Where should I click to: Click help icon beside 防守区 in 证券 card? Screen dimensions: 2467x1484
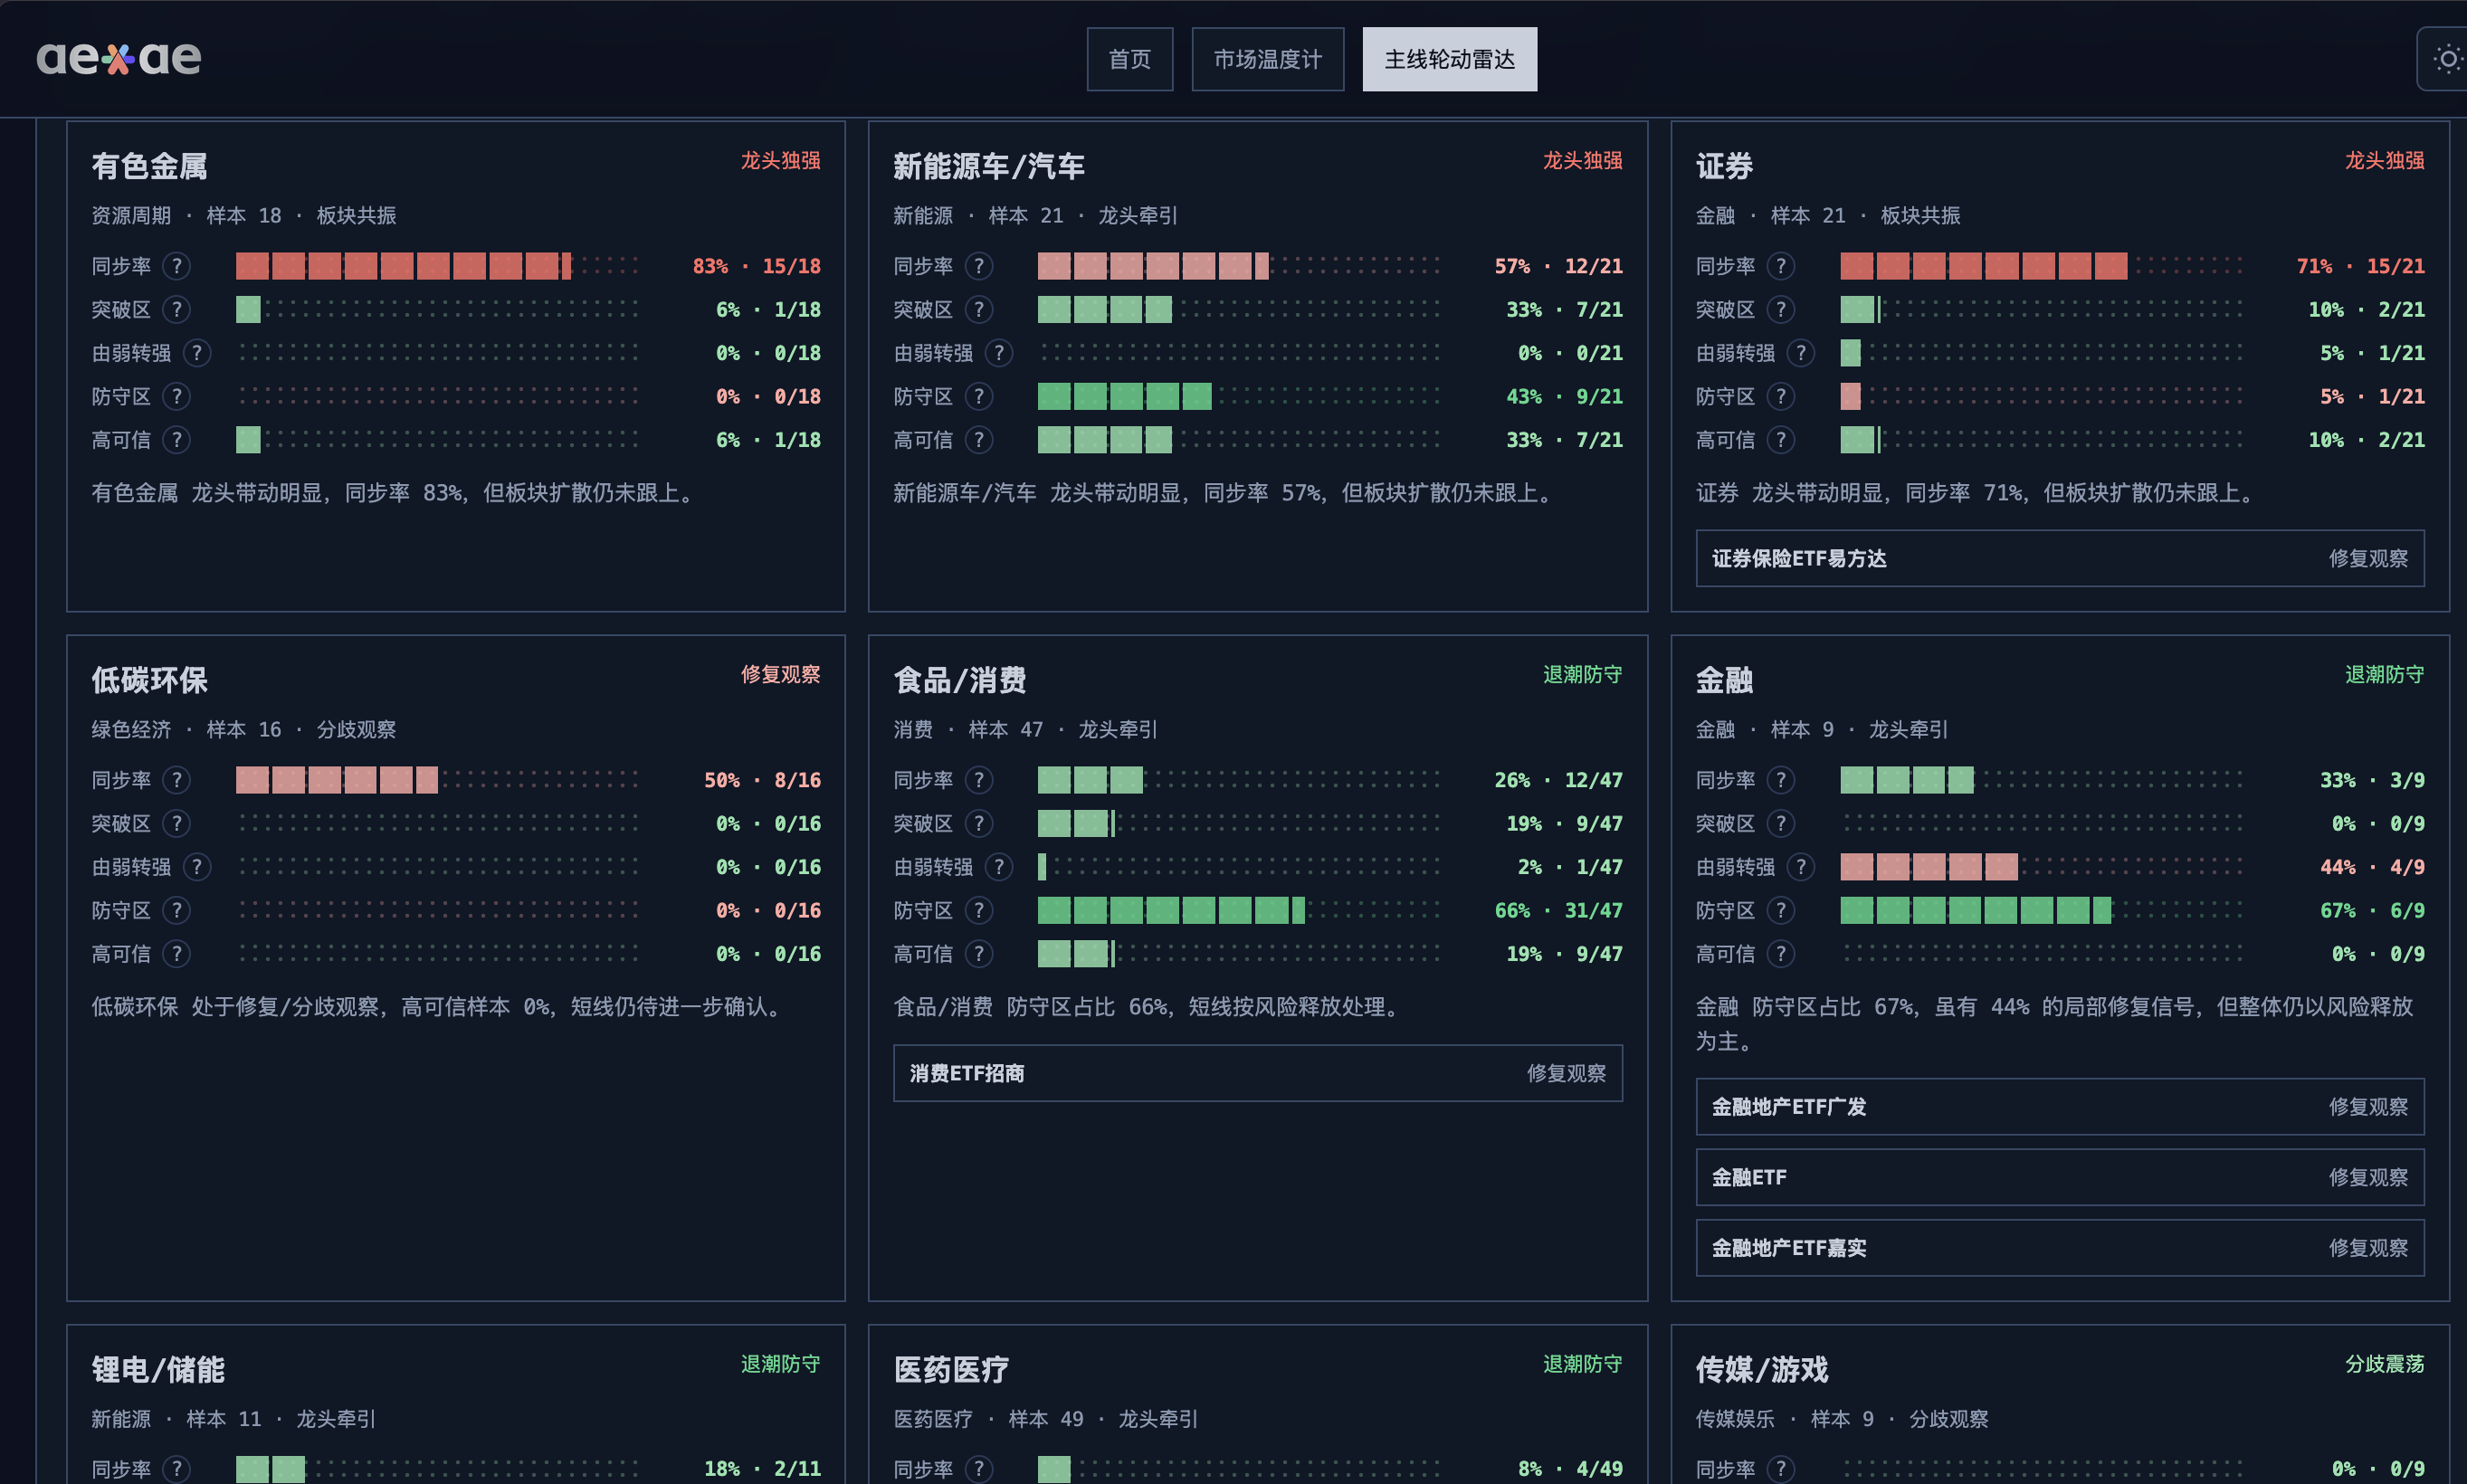1781,396
